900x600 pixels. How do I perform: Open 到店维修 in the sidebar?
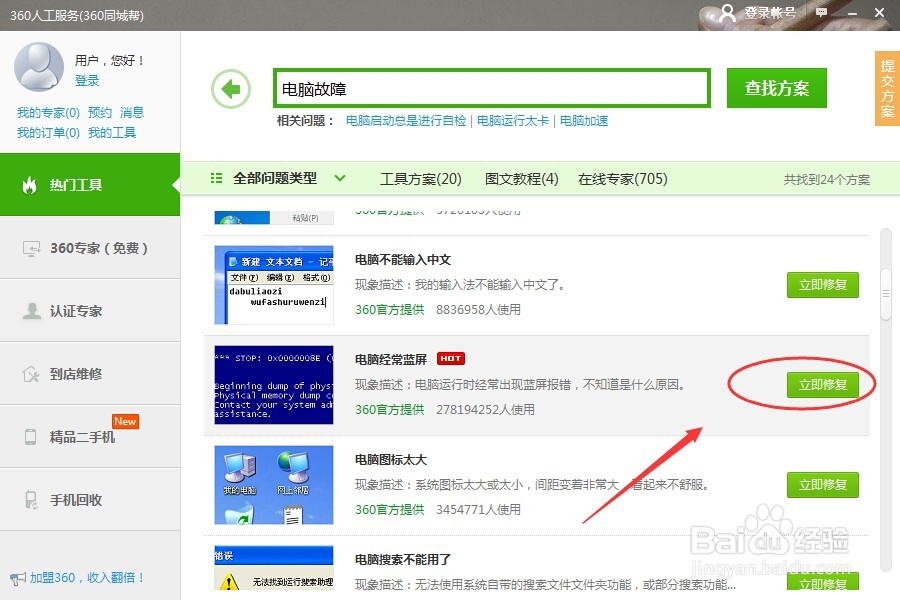(x=90, y=374)
